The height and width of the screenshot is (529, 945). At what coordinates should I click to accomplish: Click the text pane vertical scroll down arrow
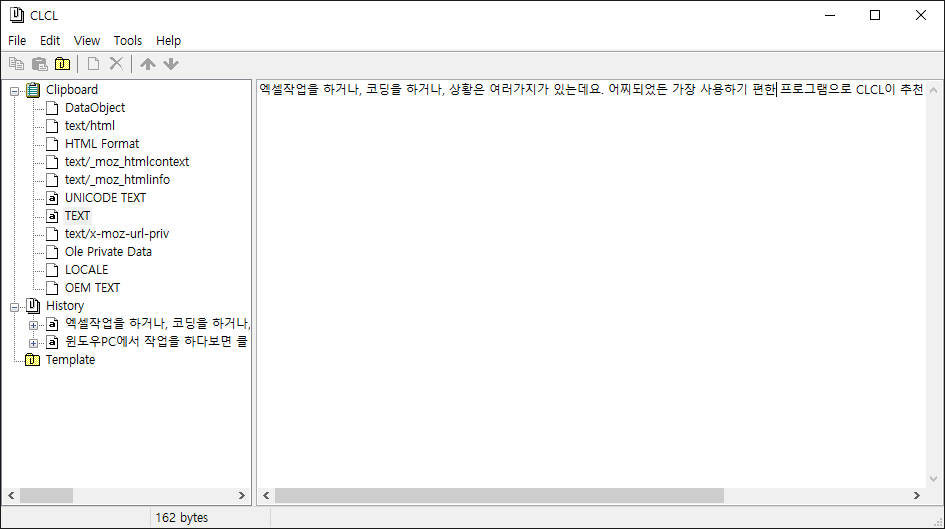pyautogui.click(x=934, y=479)
